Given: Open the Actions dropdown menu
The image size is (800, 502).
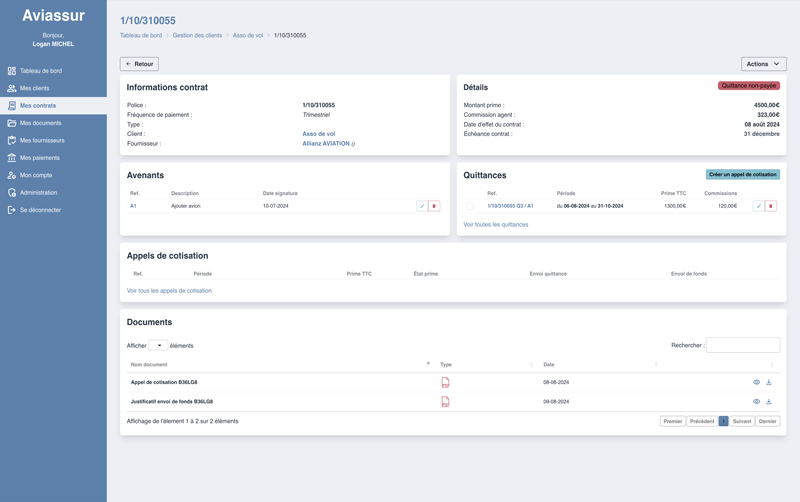Looking at the screenshot, I should (763, 64).
